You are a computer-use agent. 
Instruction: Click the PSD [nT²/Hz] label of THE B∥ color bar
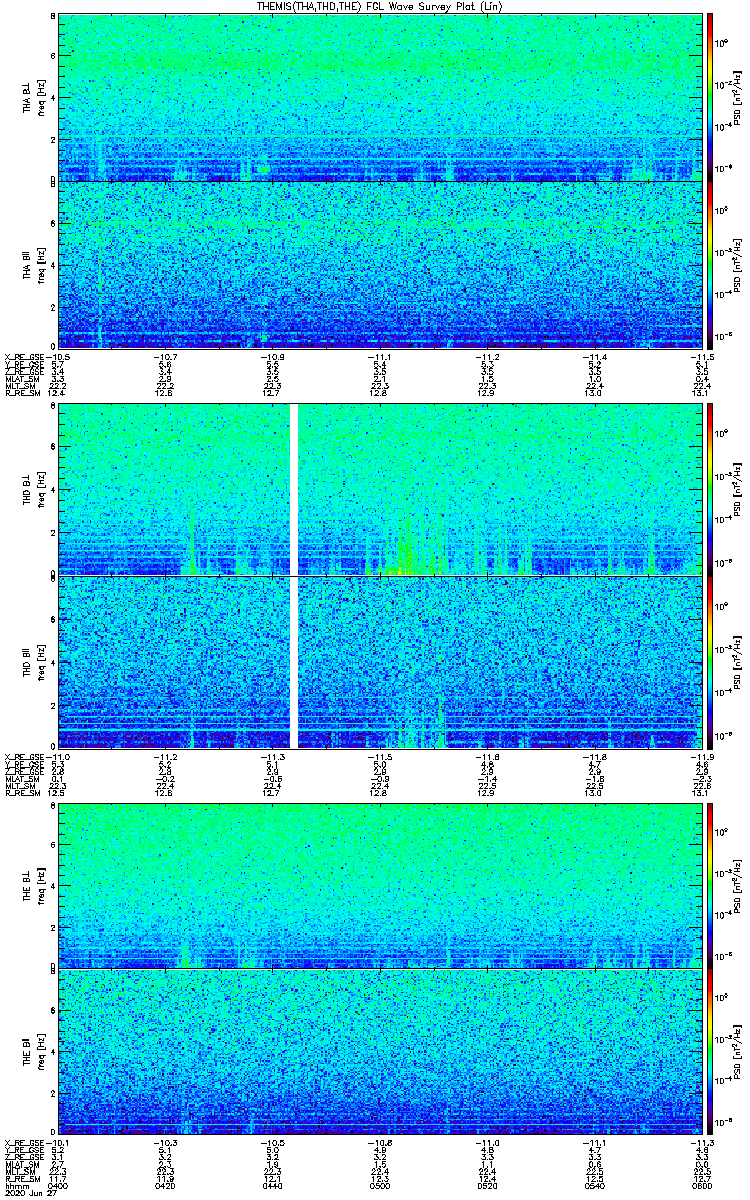pos(737,1052)
